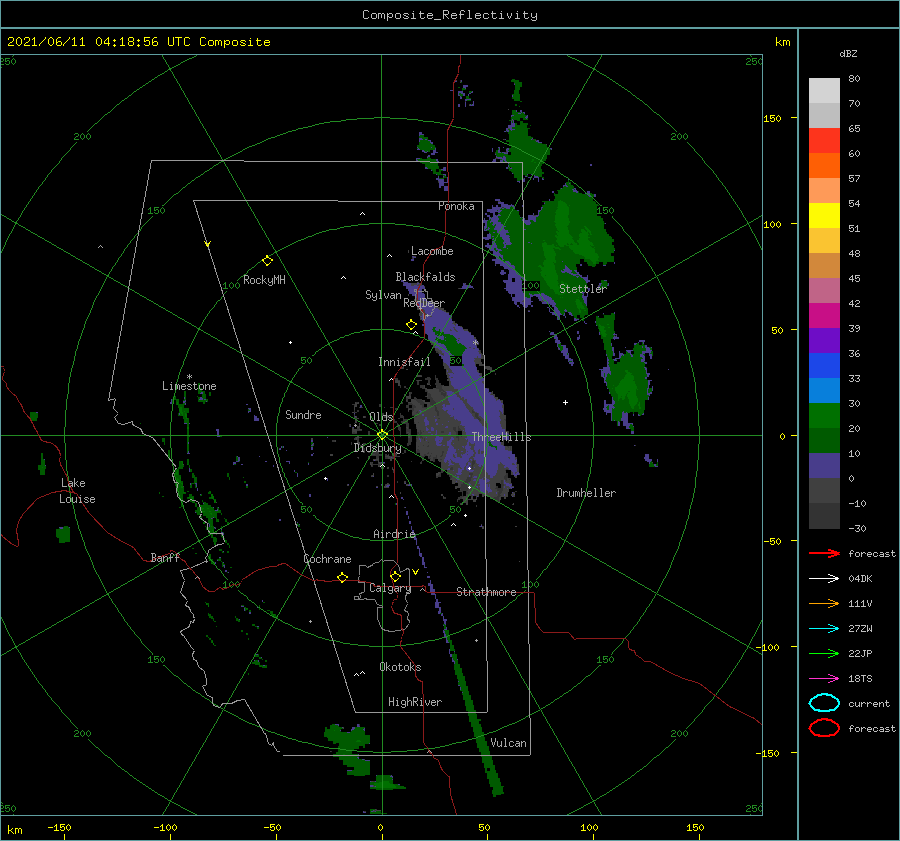This screenshot has height=841, width=900.
Task: Click the orange 60–57 dBZ color swatch
Action: [824, 165]
